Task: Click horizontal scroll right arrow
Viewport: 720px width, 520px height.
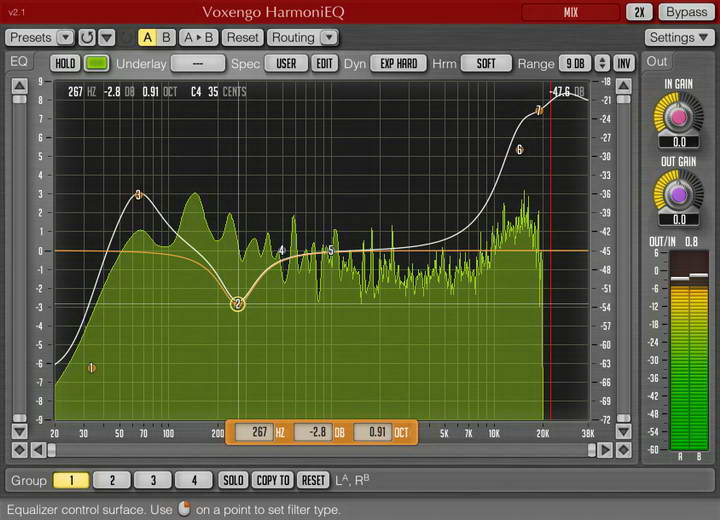Action: pyautogui.click(x=605, y=450)
